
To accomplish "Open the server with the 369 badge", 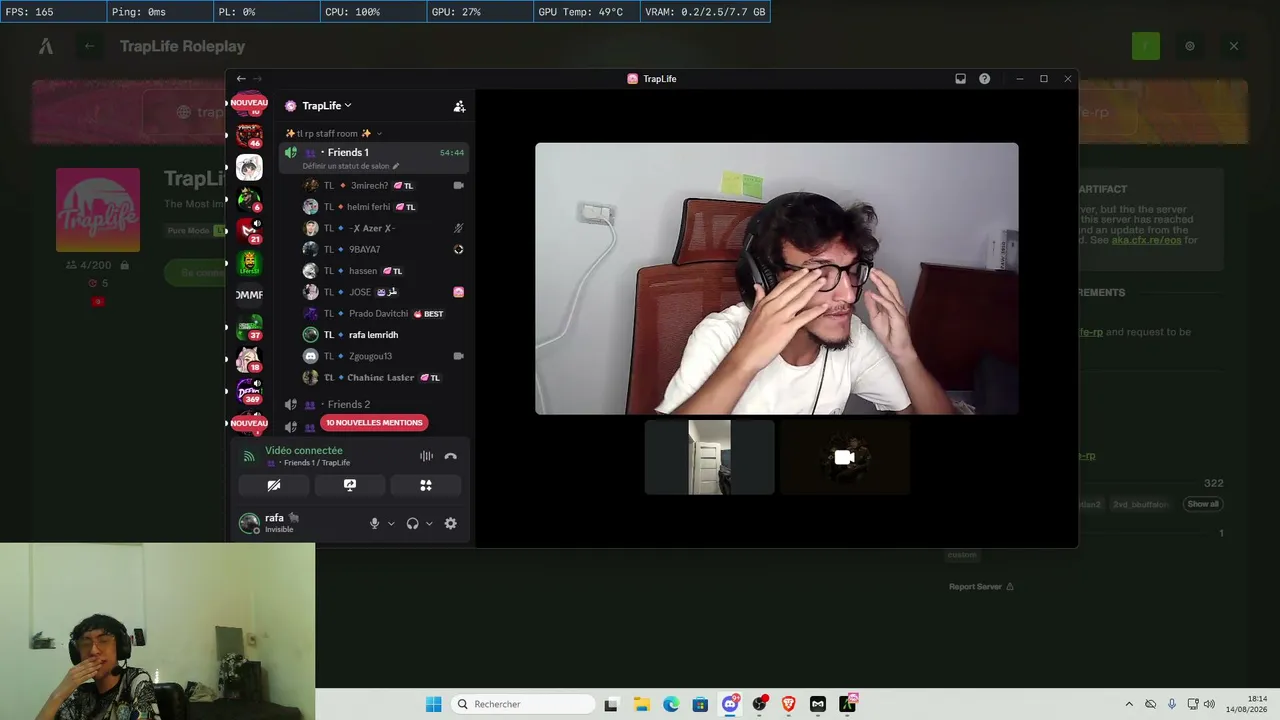I will click(x=249, y=391).
